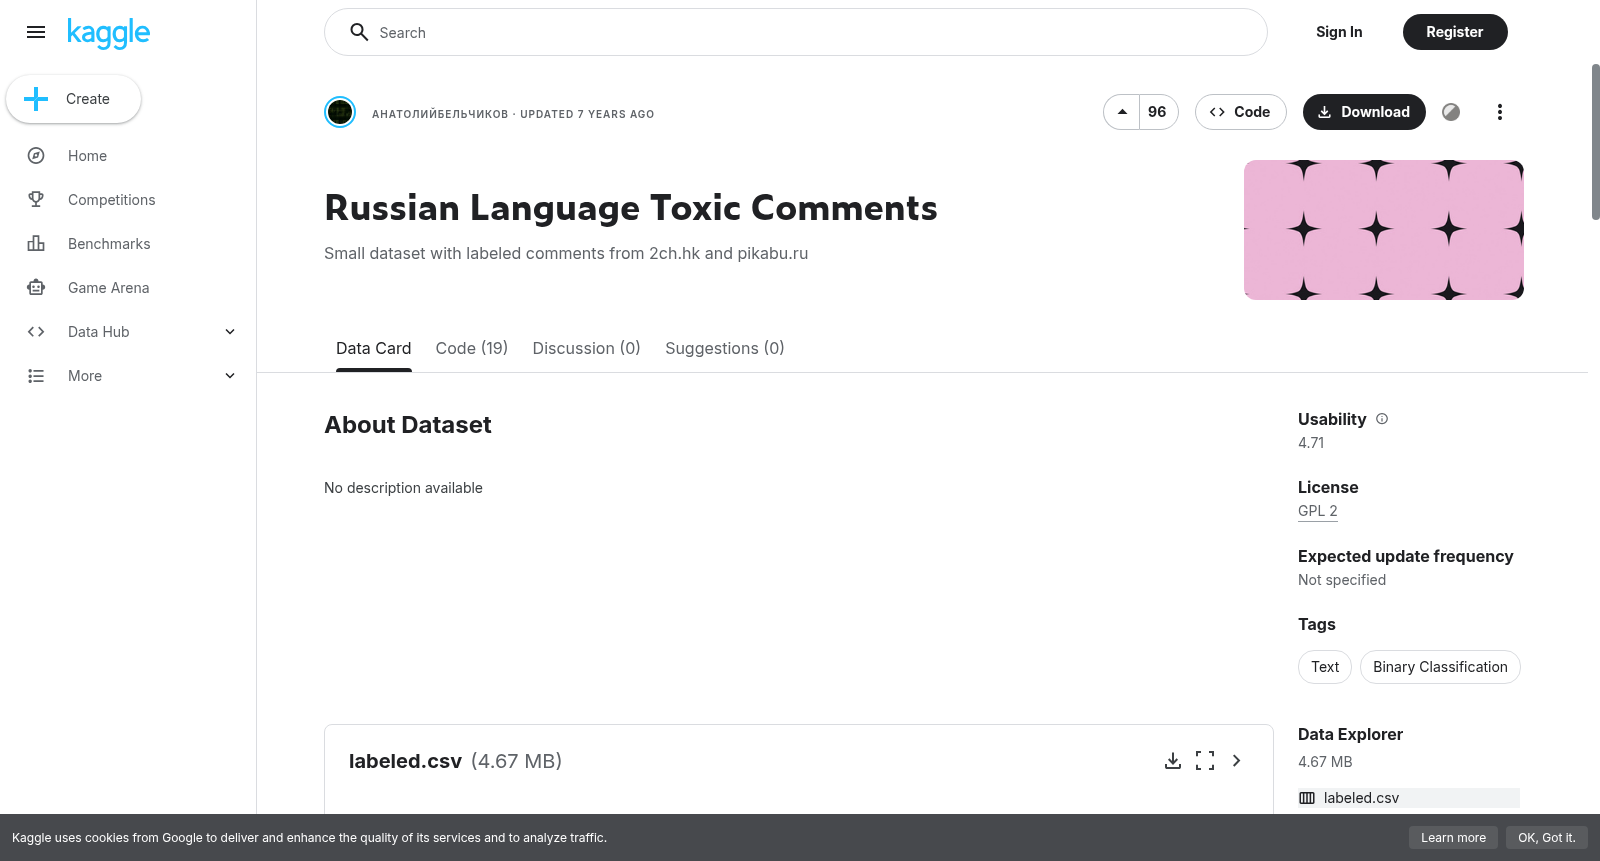
Task: Expand the More section chevron
Action: click(x=230, y=376)
